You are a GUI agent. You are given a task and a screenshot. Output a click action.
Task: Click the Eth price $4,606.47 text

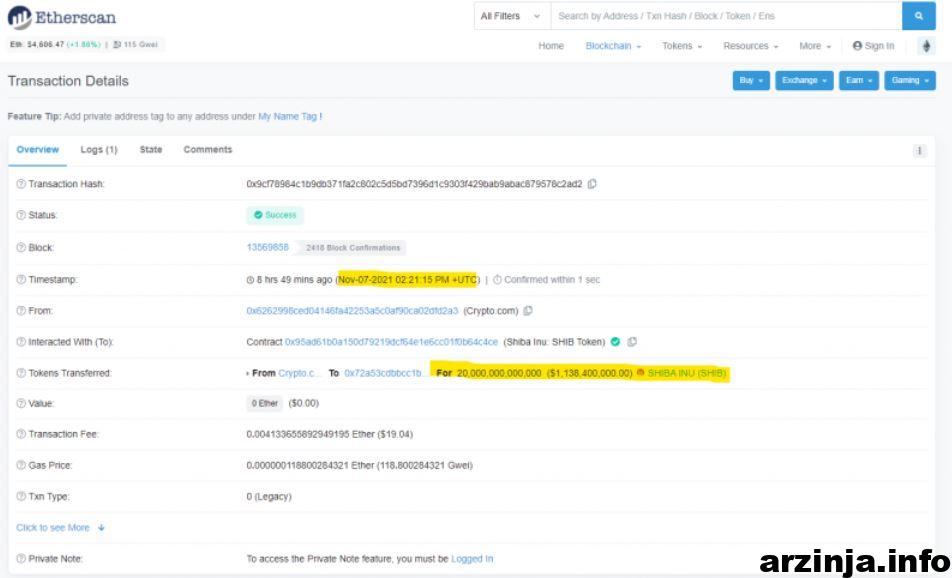(x=37, y=44)
